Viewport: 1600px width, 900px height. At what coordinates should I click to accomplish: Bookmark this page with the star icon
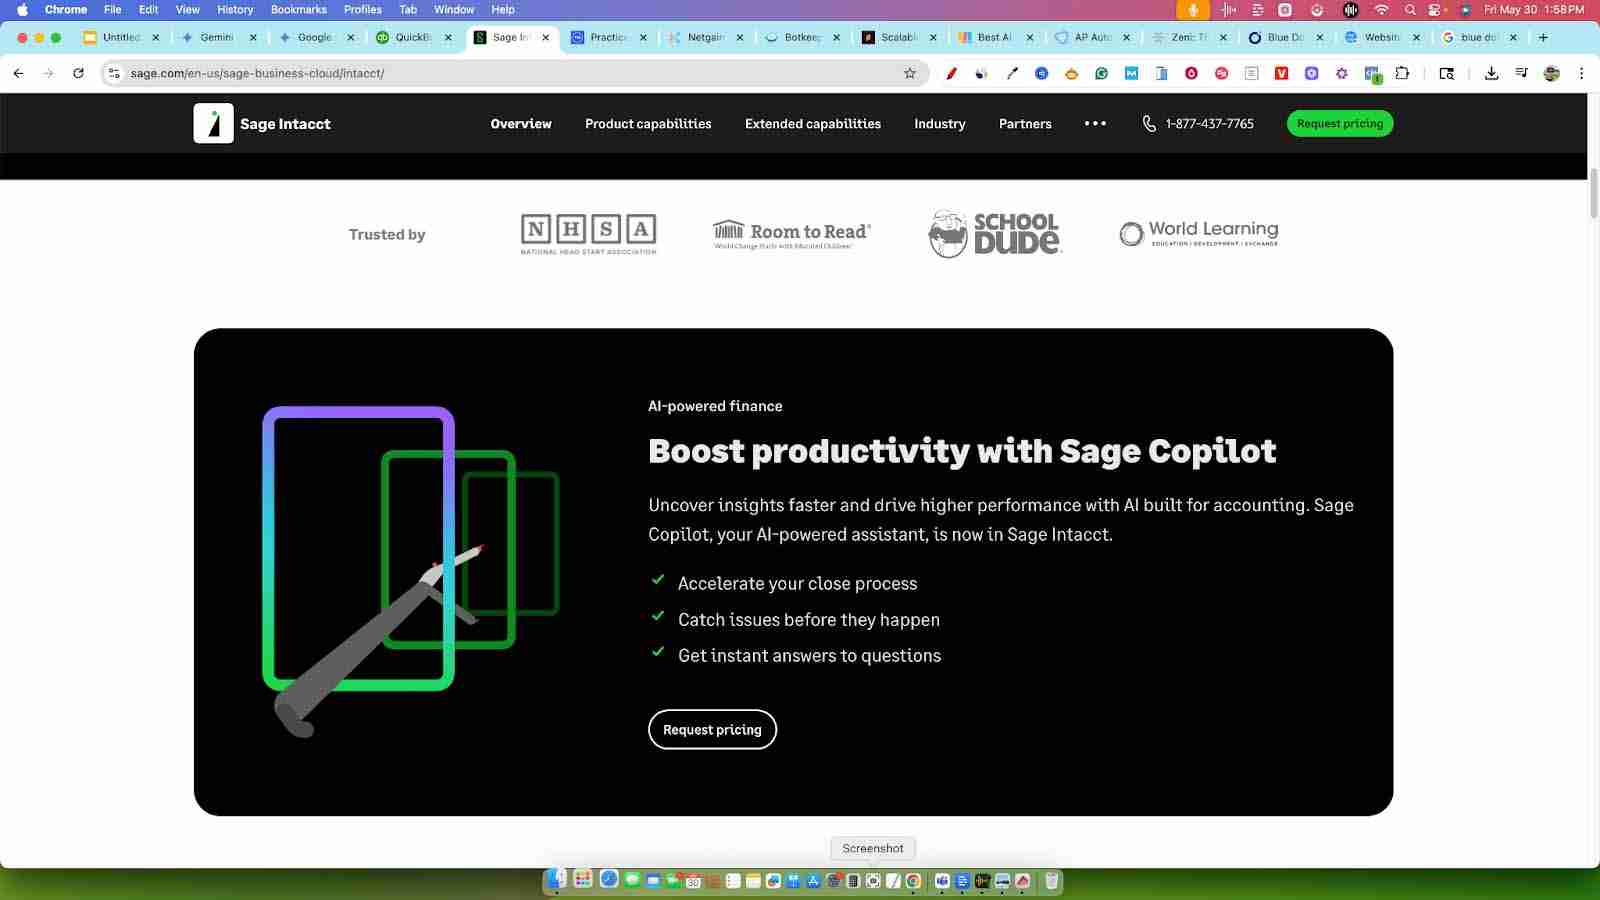click(x=909, y=73)
